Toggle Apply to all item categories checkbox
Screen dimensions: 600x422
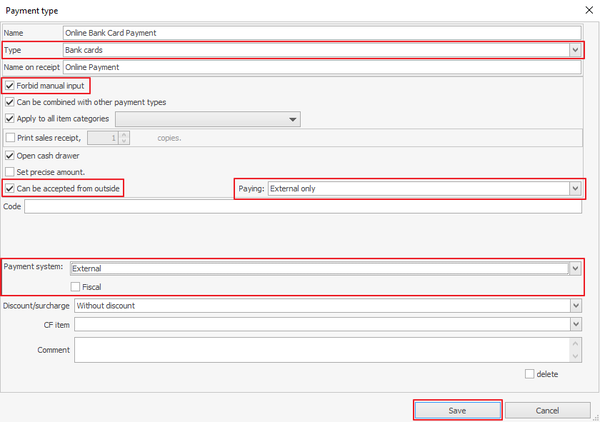point(10,119)
